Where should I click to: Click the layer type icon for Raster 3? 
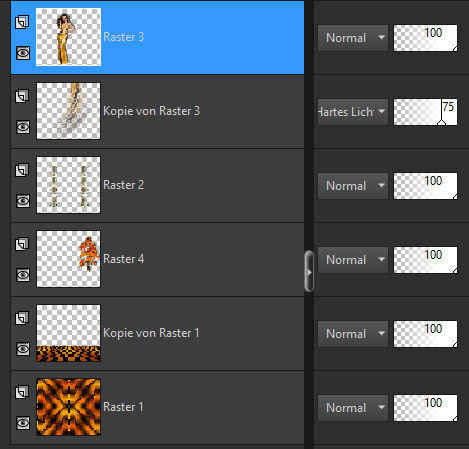[x=22, y=22]
